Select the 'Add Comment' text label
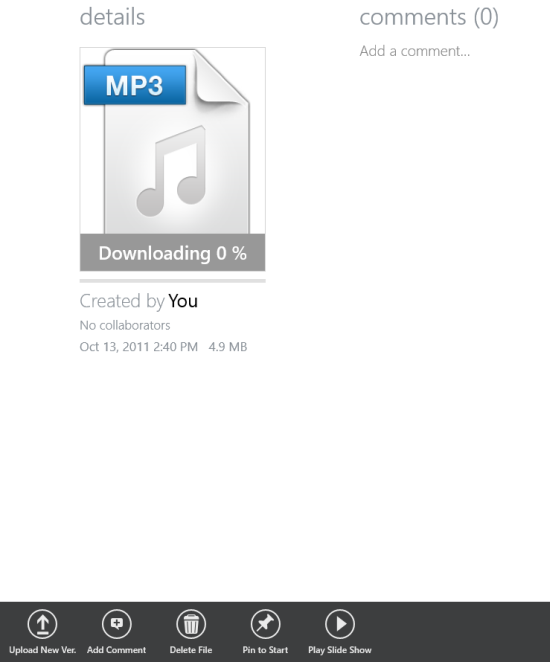 tap(117, 650)
